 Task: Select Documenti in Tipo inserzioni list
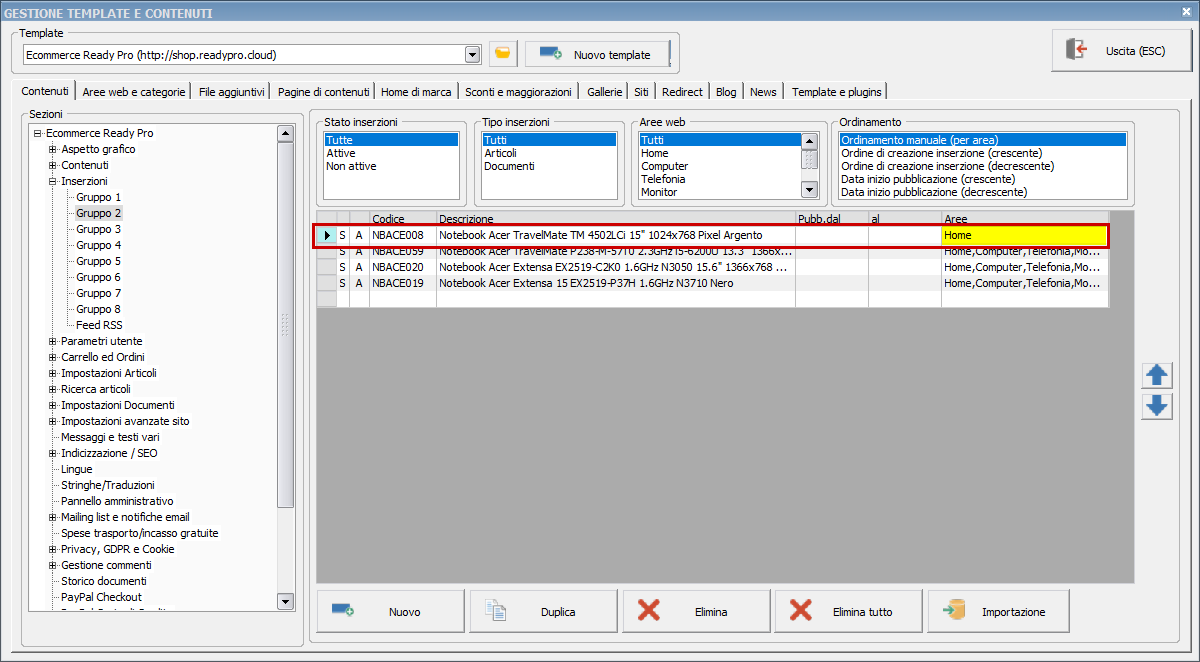[548, 166]
